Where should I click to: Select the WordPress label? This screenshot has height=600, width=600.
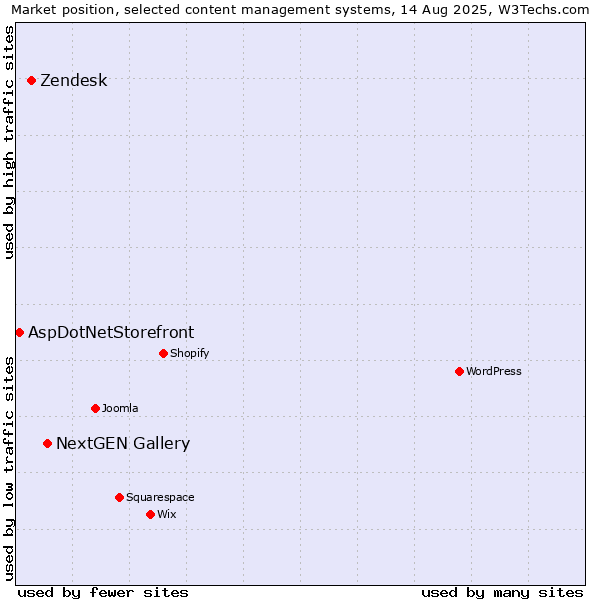[494, 371]
